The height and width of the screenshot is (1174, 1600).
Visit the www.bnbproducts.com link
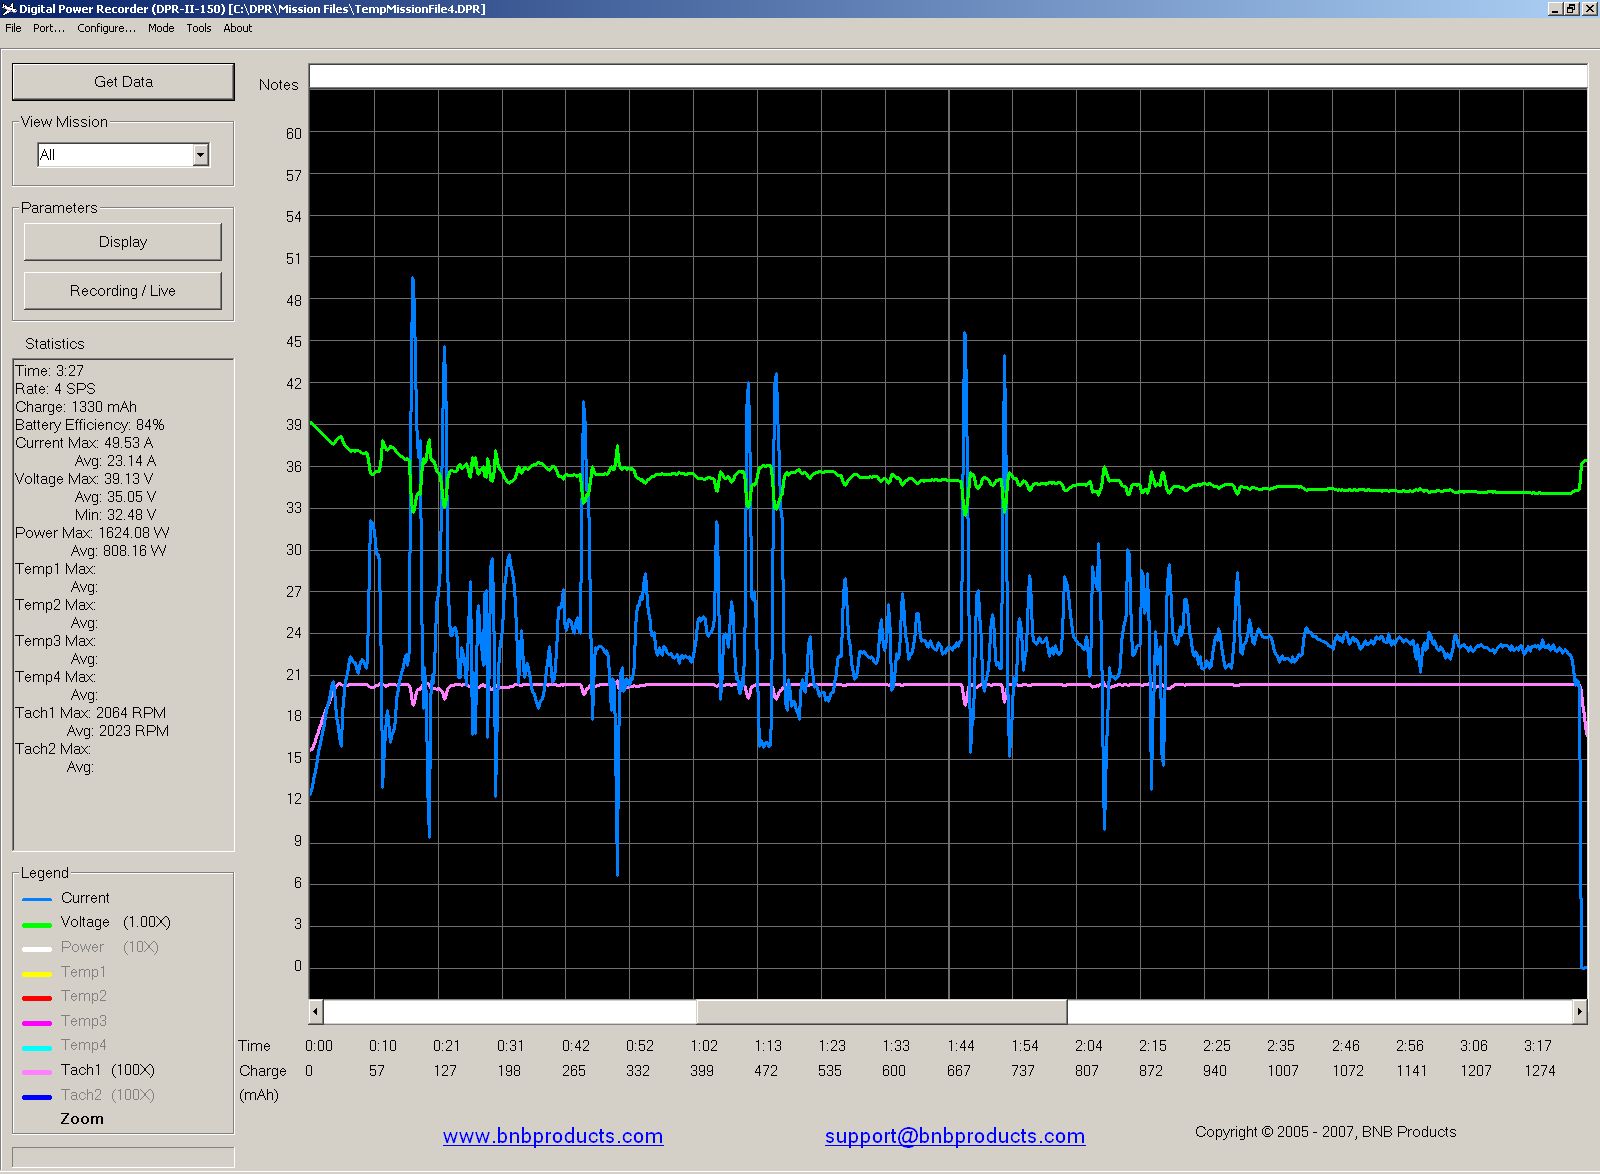point(553,1136)
